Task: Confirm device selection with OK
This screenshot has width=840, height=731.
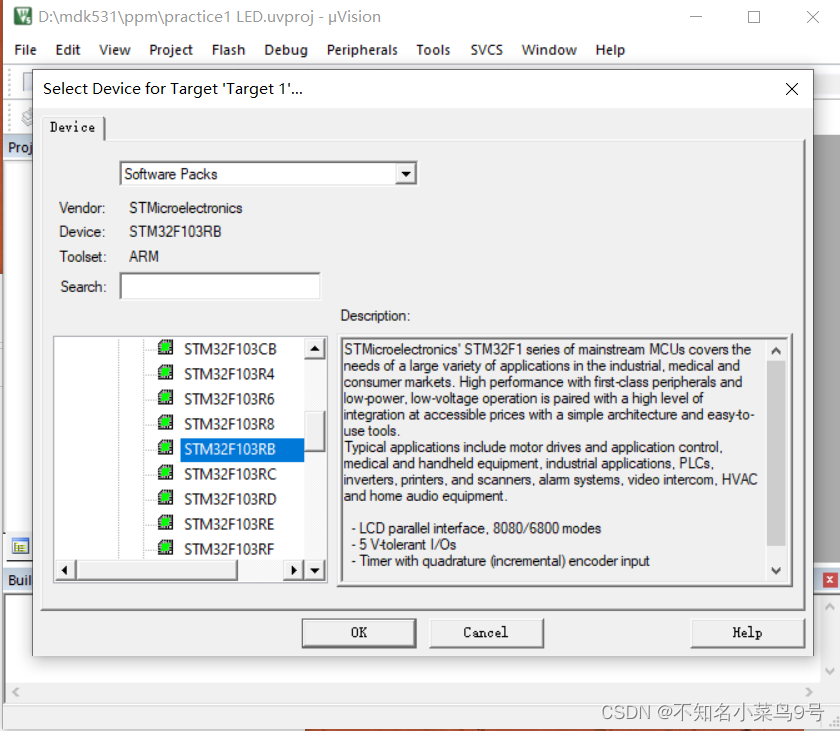Action: click(359, 632)
